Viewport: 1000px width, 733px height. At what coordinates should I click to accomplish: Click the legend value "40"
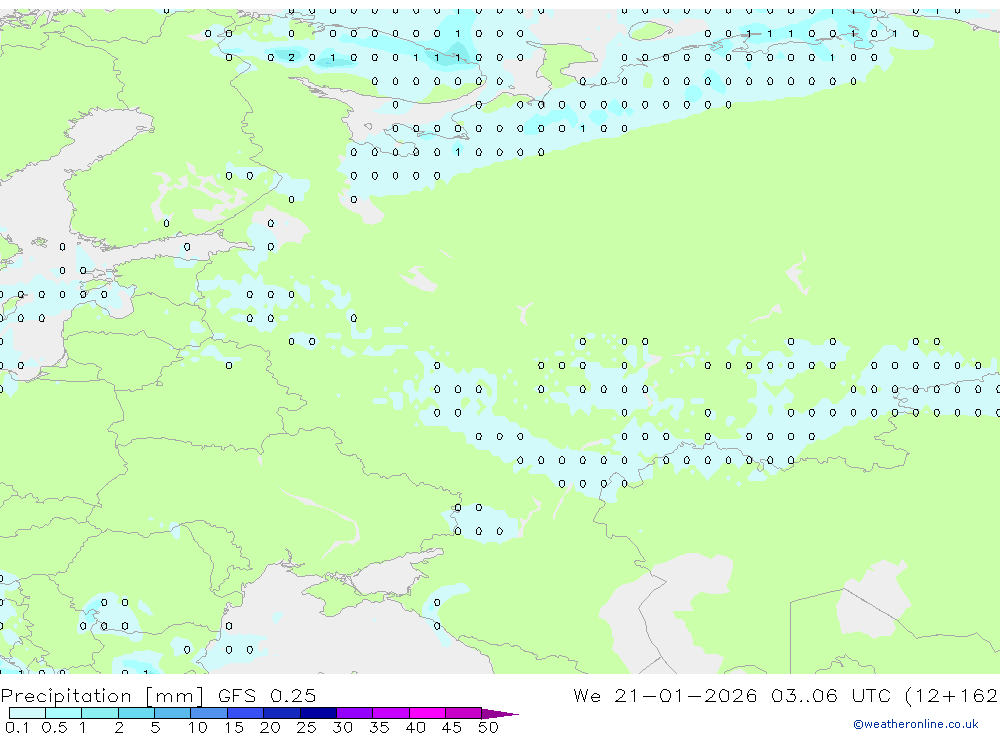click(416, 727)
